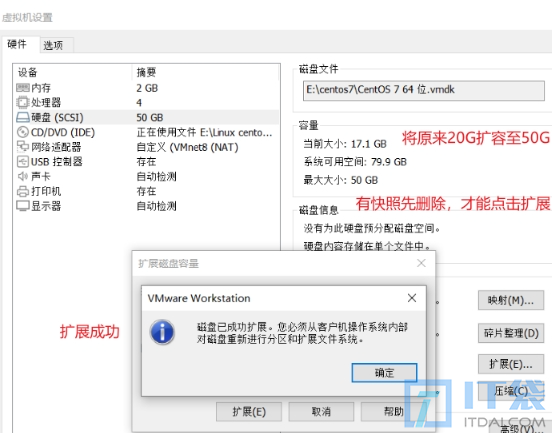Select the 内存 row label

coord(41,88)
